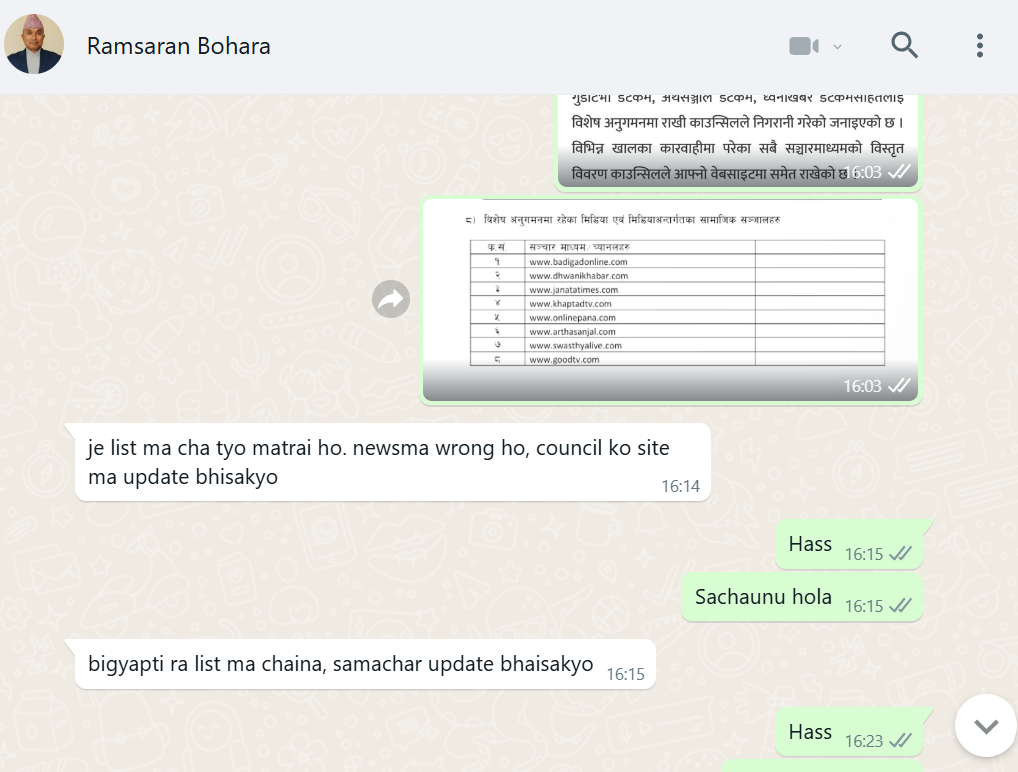The height and width of the screenshot is (772, 1018).
Task: Open Ramsaran Bohara's profile picture
Action: click(x=34, y=45)
